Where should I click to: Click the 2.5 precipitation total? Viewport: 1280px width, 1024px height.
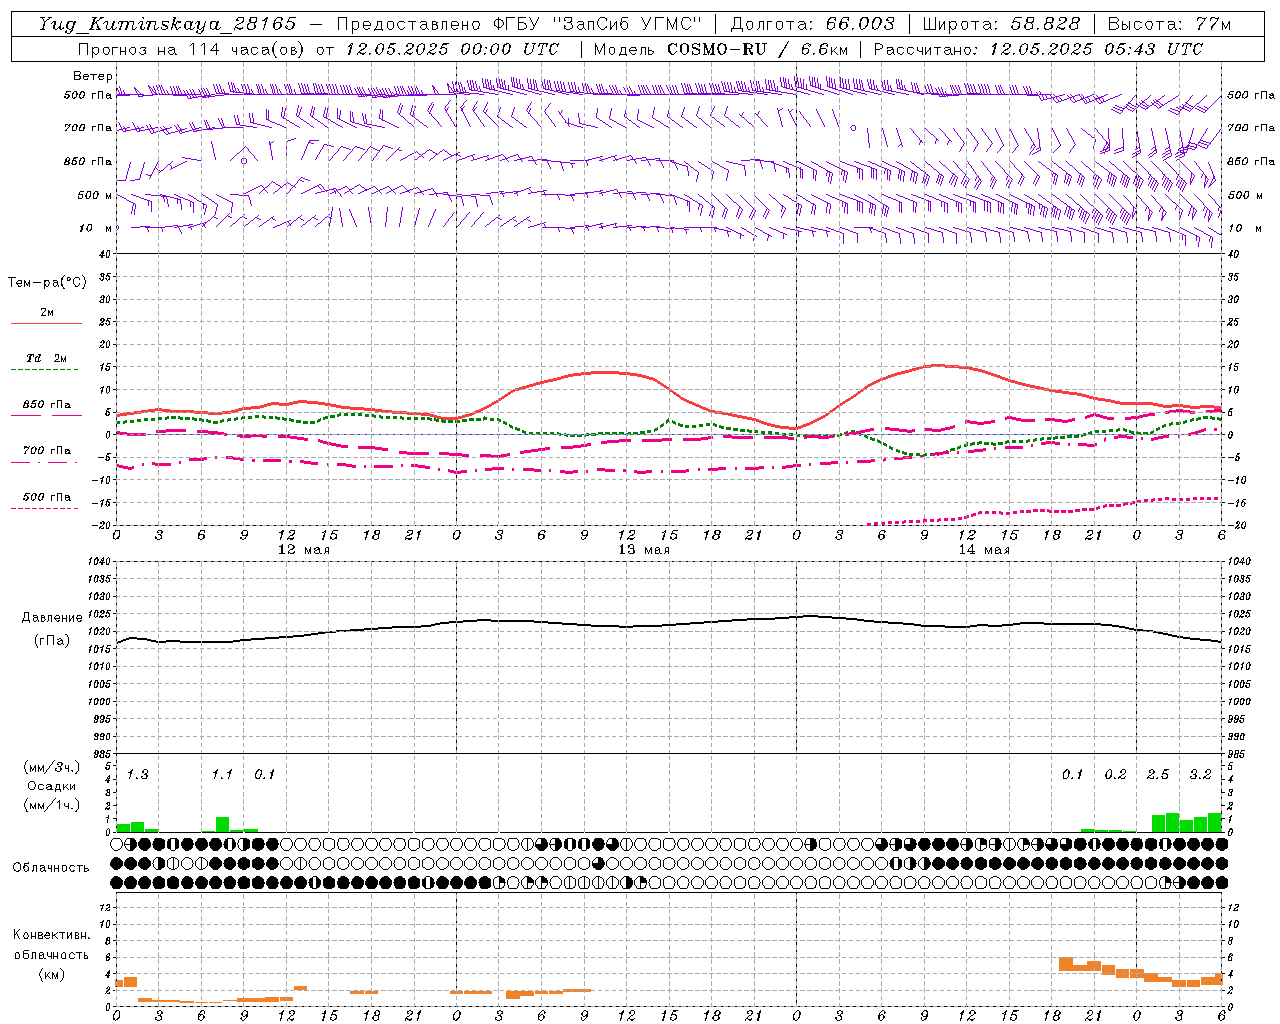tap(1158, 774)
